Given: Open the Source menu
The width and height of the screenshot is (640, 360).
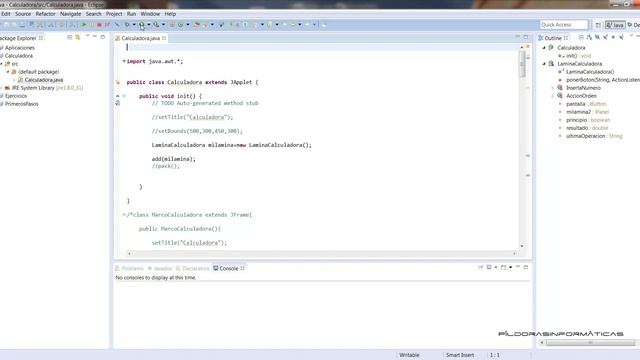Looking at the screenshot, I should coord(23,14).
